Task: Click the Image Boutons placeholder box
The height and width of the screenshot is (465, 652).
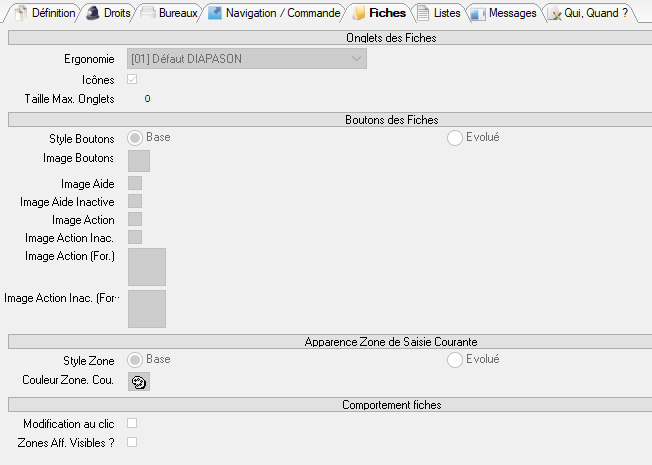Action: [x=139, y=160]
